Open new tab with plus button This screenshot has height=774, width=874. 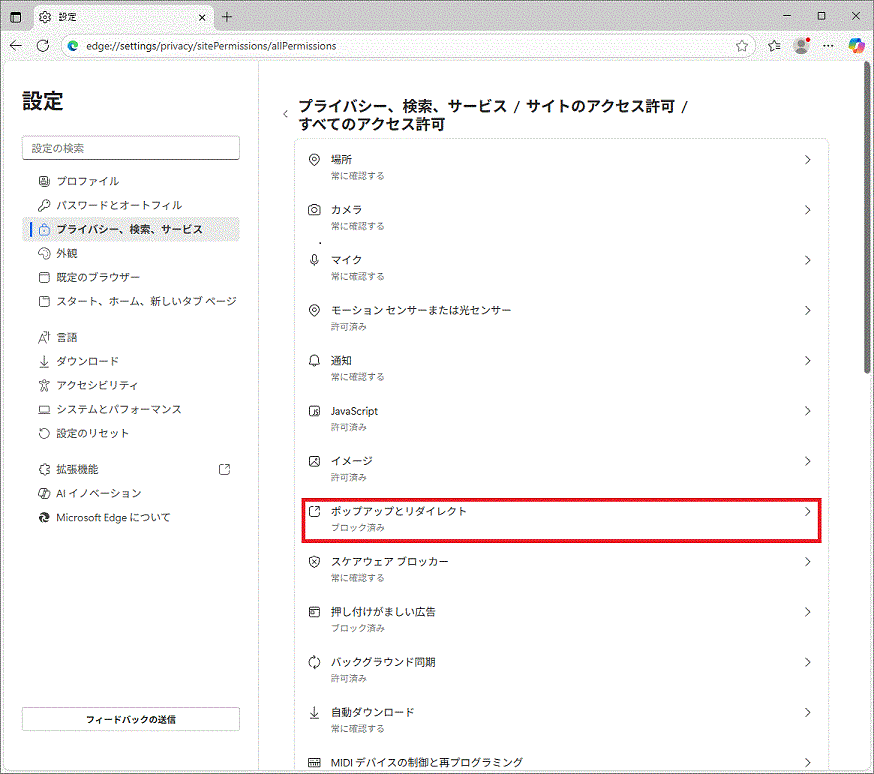[x=227, y=17]
